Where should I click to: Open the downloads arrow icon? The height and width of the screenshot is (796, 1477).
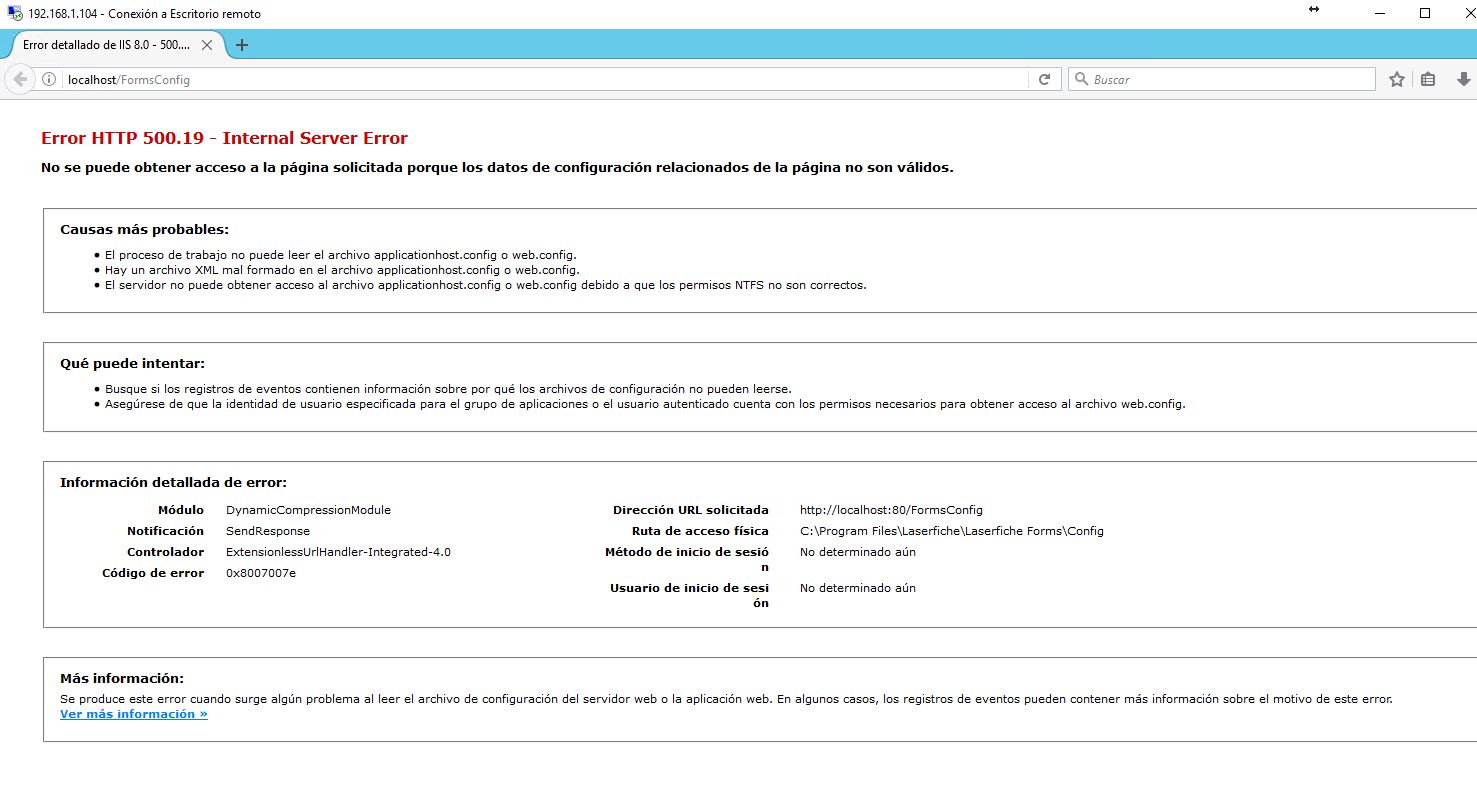[1464, 80]
